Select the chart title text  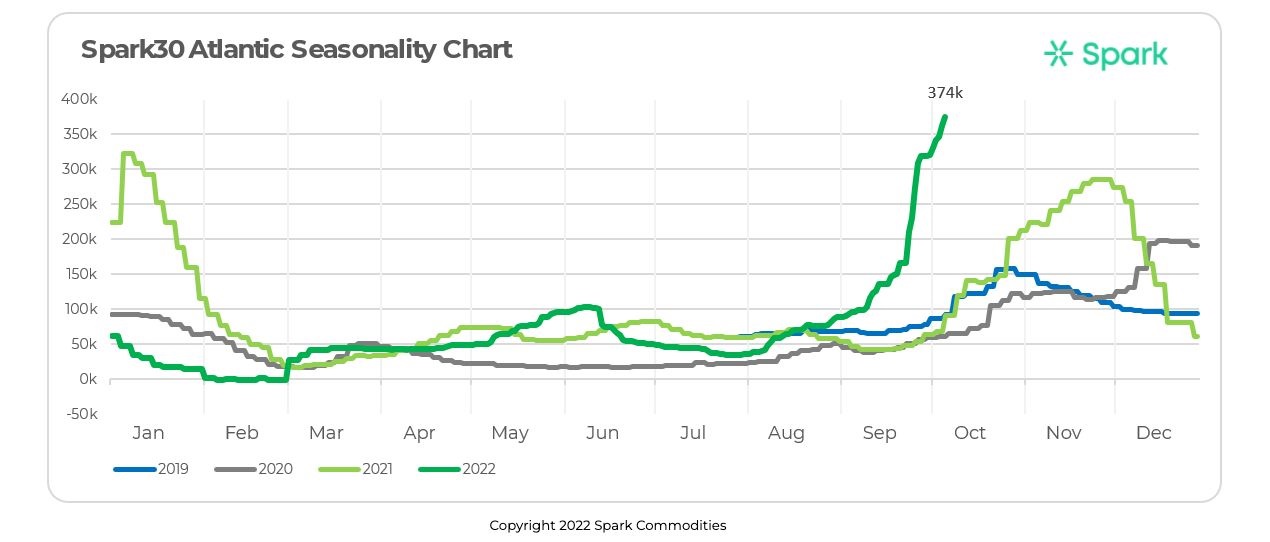[296, 49]
